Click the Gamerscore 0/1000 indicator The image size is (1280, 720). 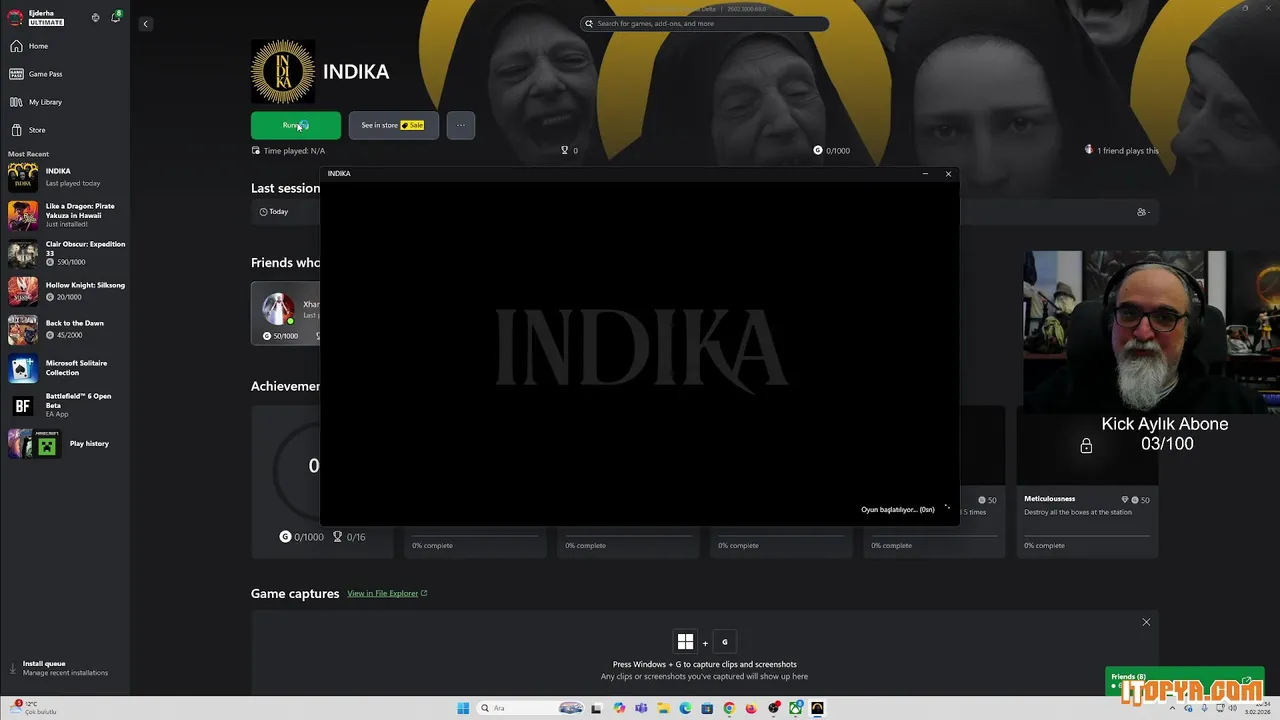[x=832, y=150]
